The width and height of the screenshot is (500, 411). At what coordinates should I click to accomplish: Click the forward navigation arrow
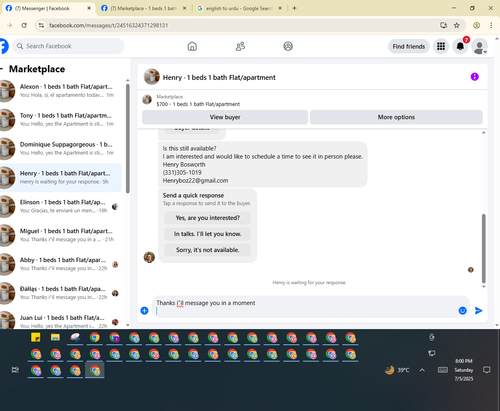tap(9, 25)
